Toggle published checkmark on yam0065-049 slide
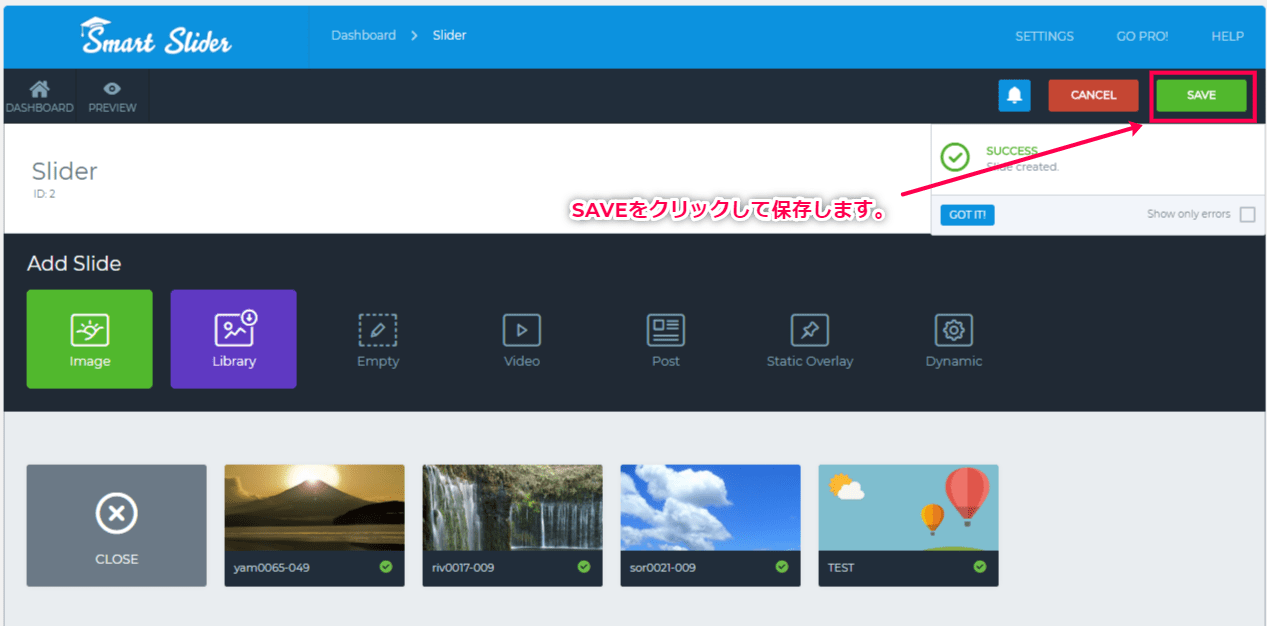This screenshot has width=1267, height=626. tap(386, 567)
